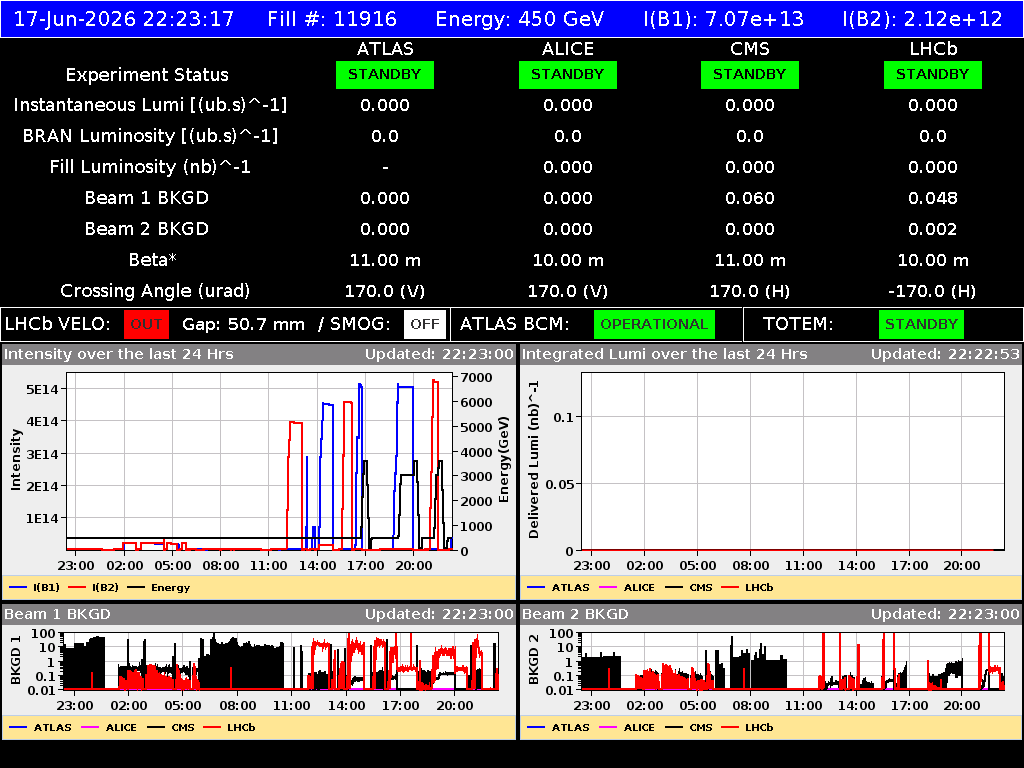Click the I(B1) blue legend entry

tap(35, 588)
